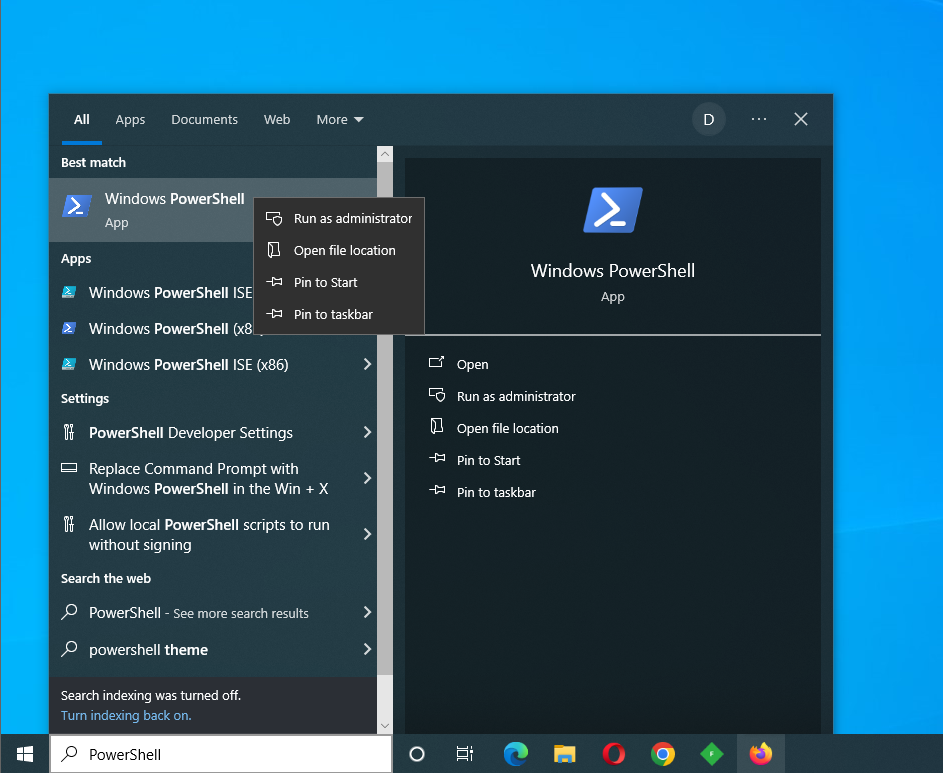Open PowerShell Developer Settings
Screen dimensions: 943x773
pos(213,433)
